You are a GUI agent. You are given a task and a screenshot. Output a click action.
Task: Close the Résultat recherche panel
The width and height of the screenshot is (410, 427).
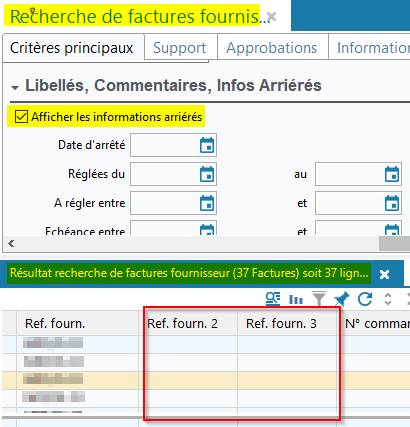[x=385, y=274]
